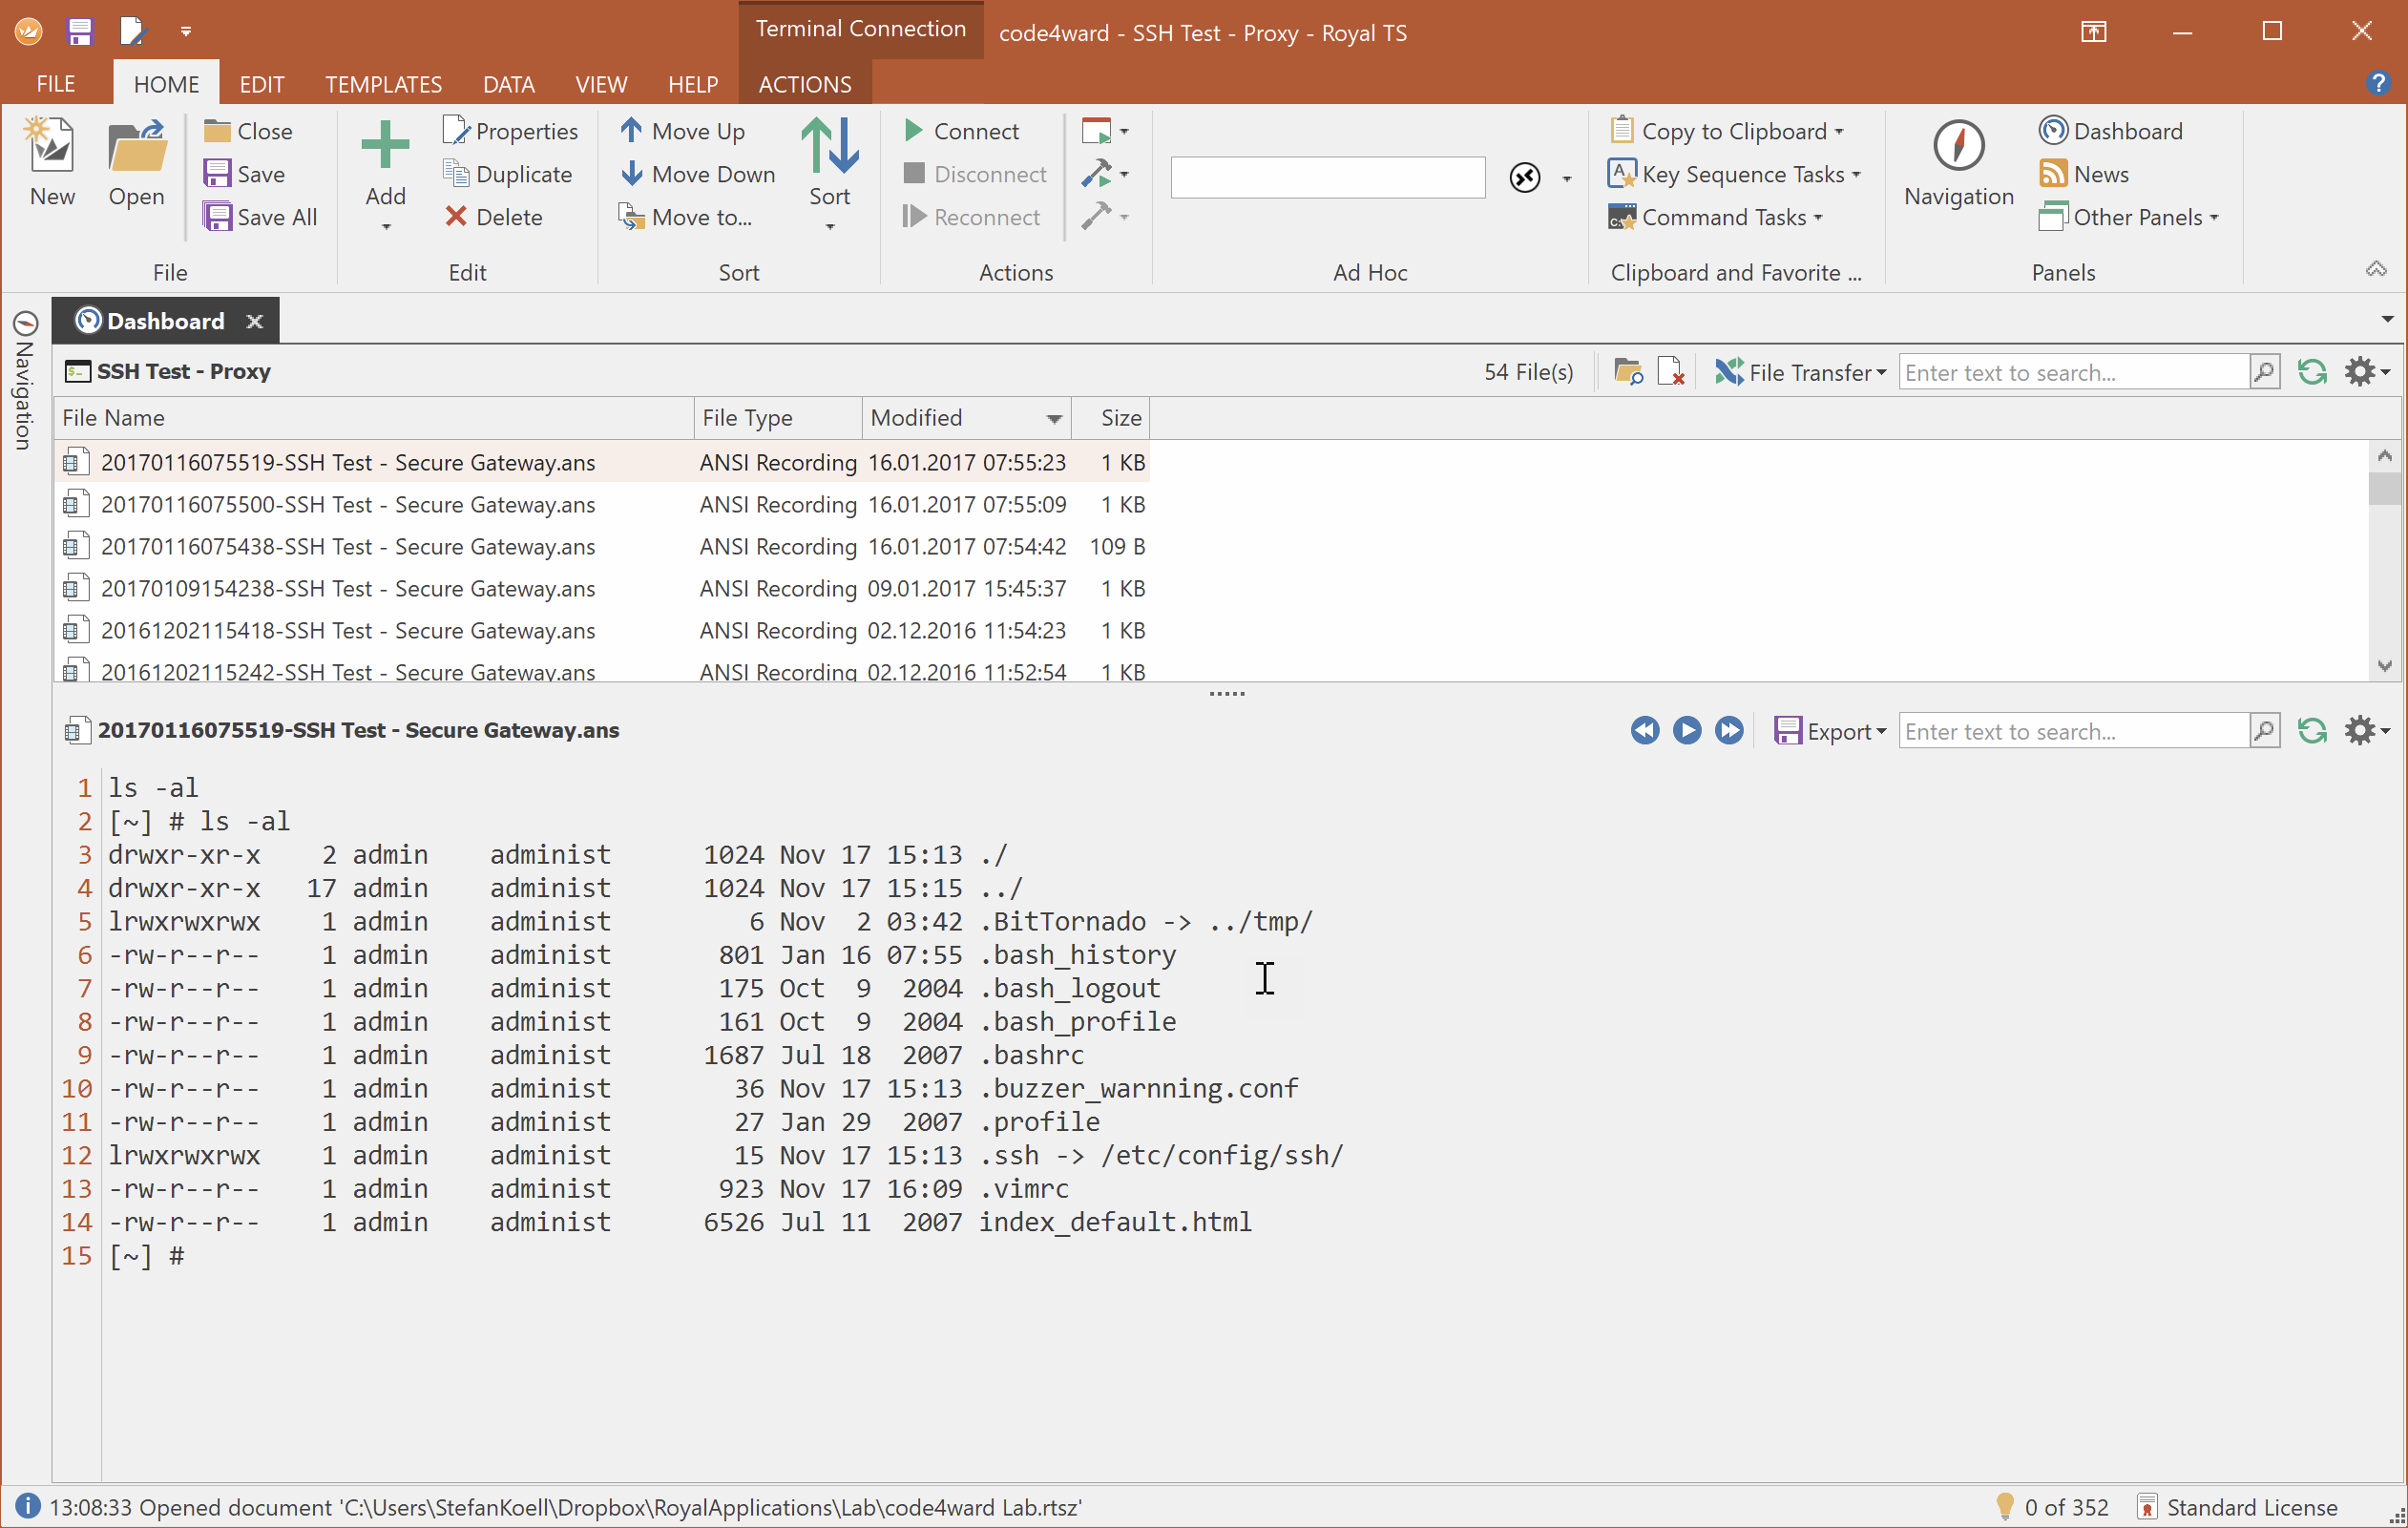Expand the Copy to Clipboard dropdown

[x=1838, y=132]
